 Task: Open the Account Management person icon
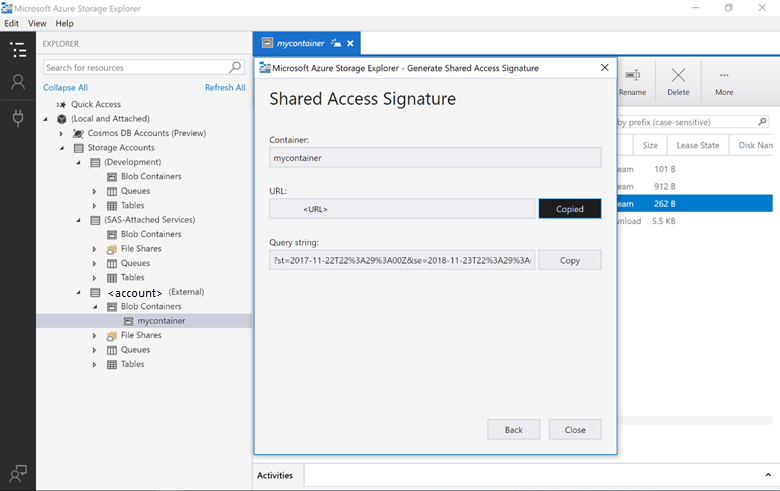coord(18,82)
